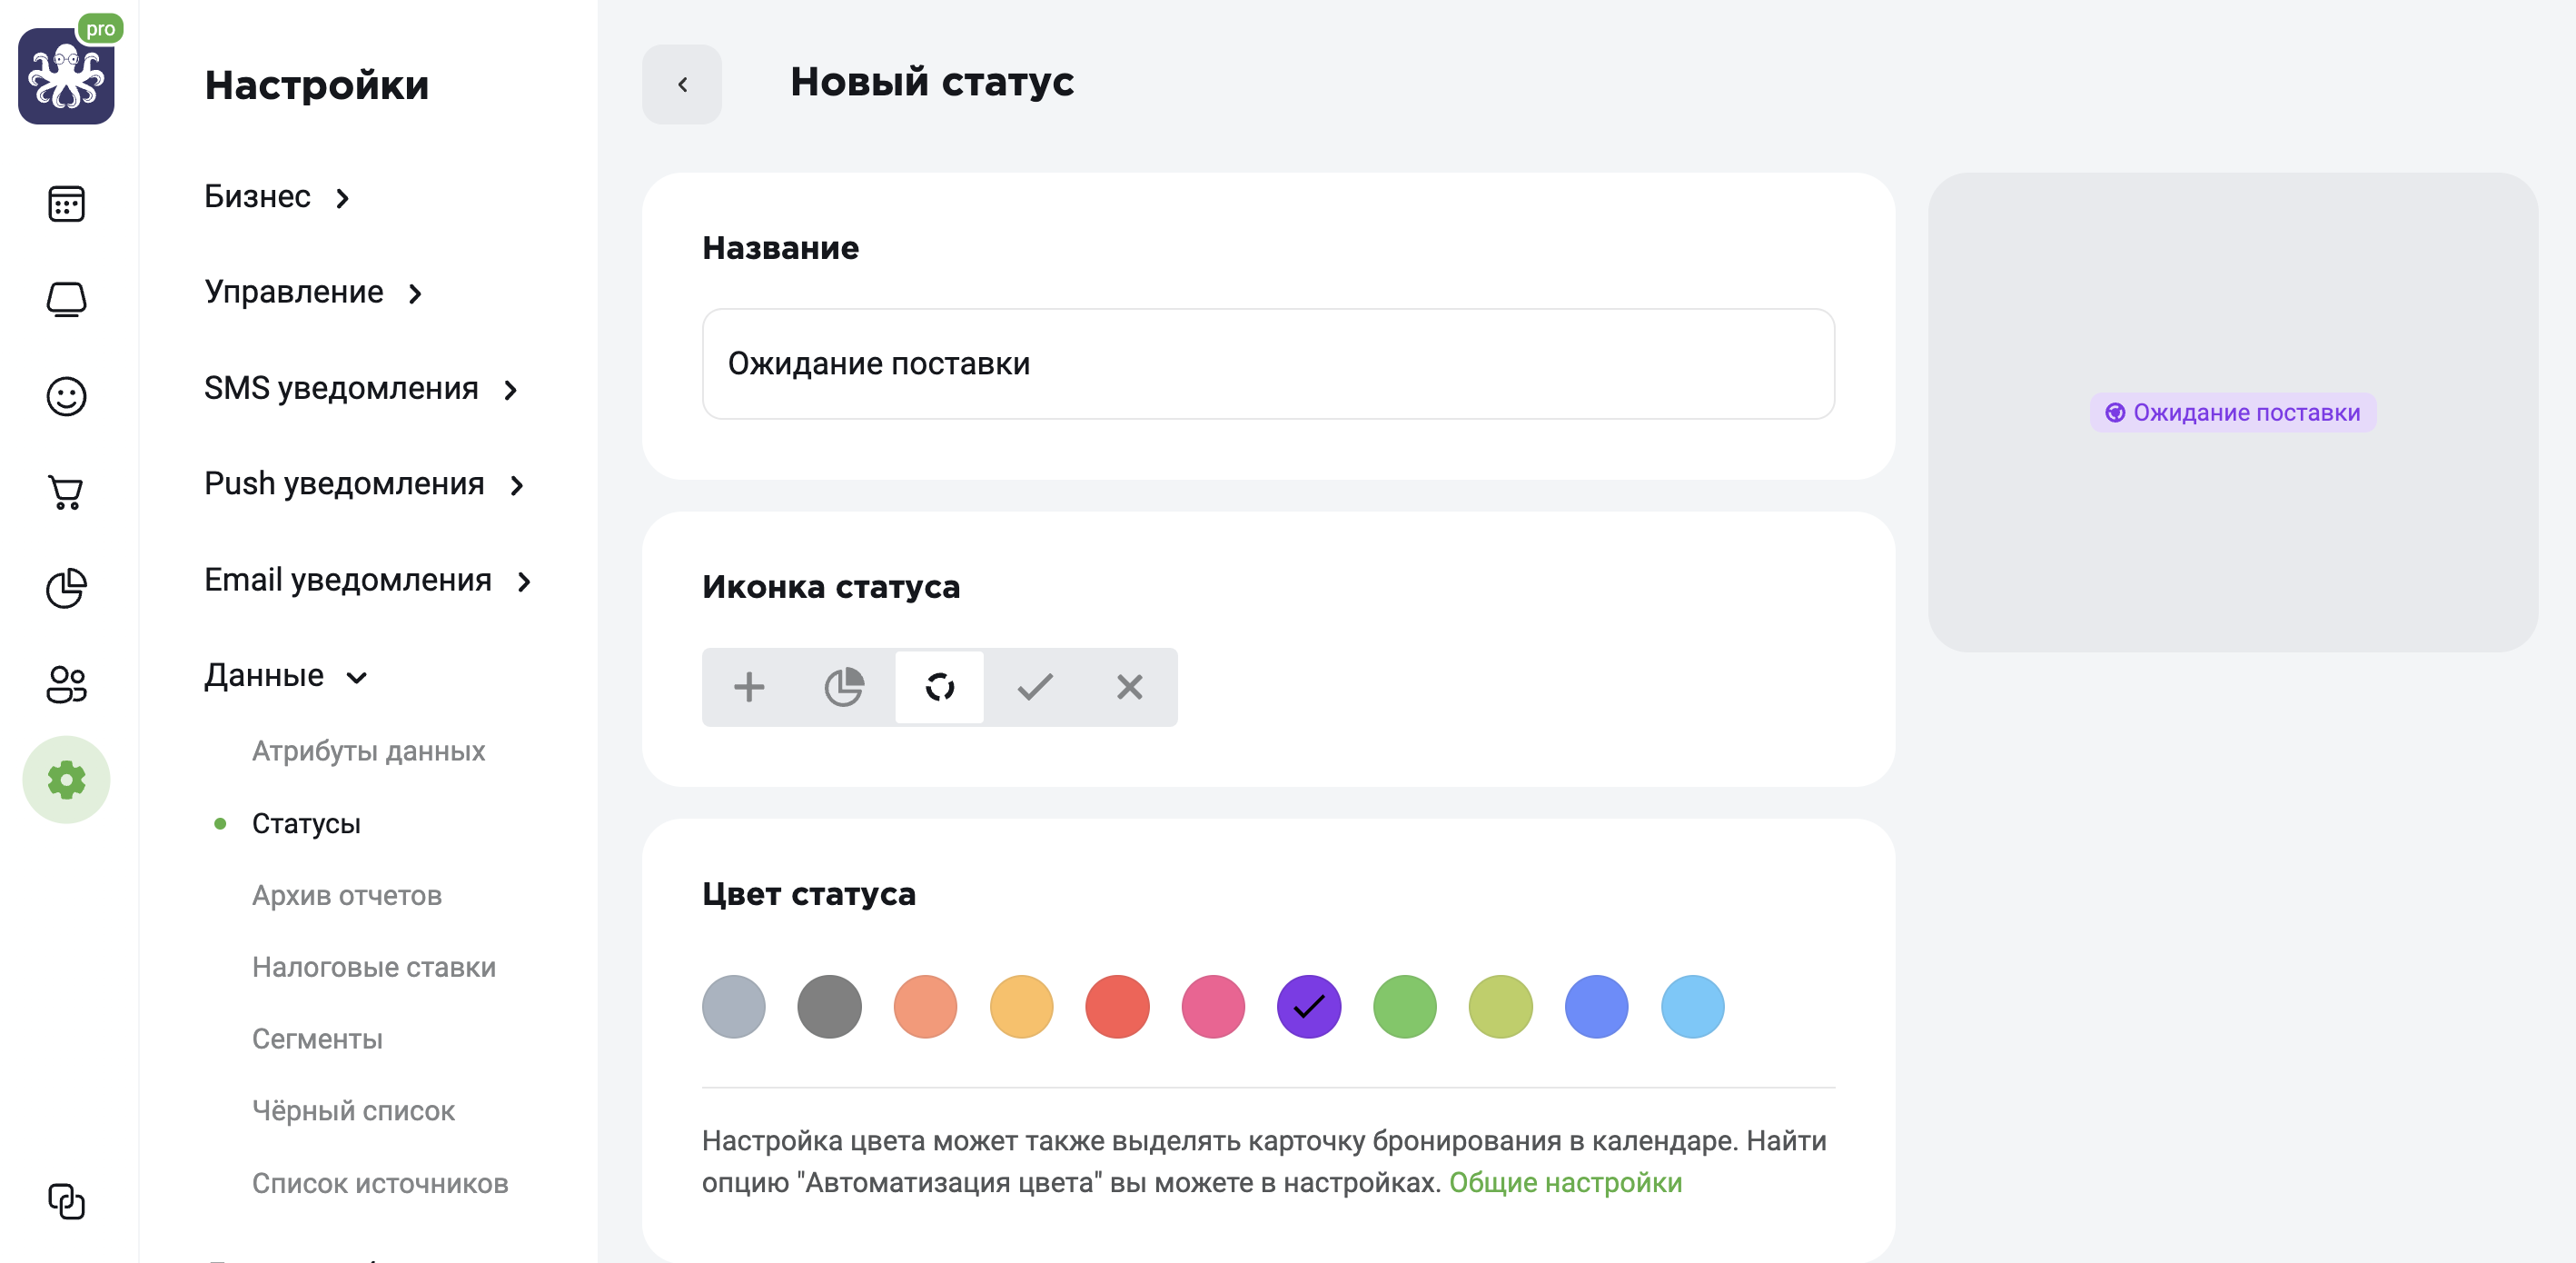This screenshot has height=1263, width=2576.
Task: Click the octopus app logo
Action: [x=66, y=76]
